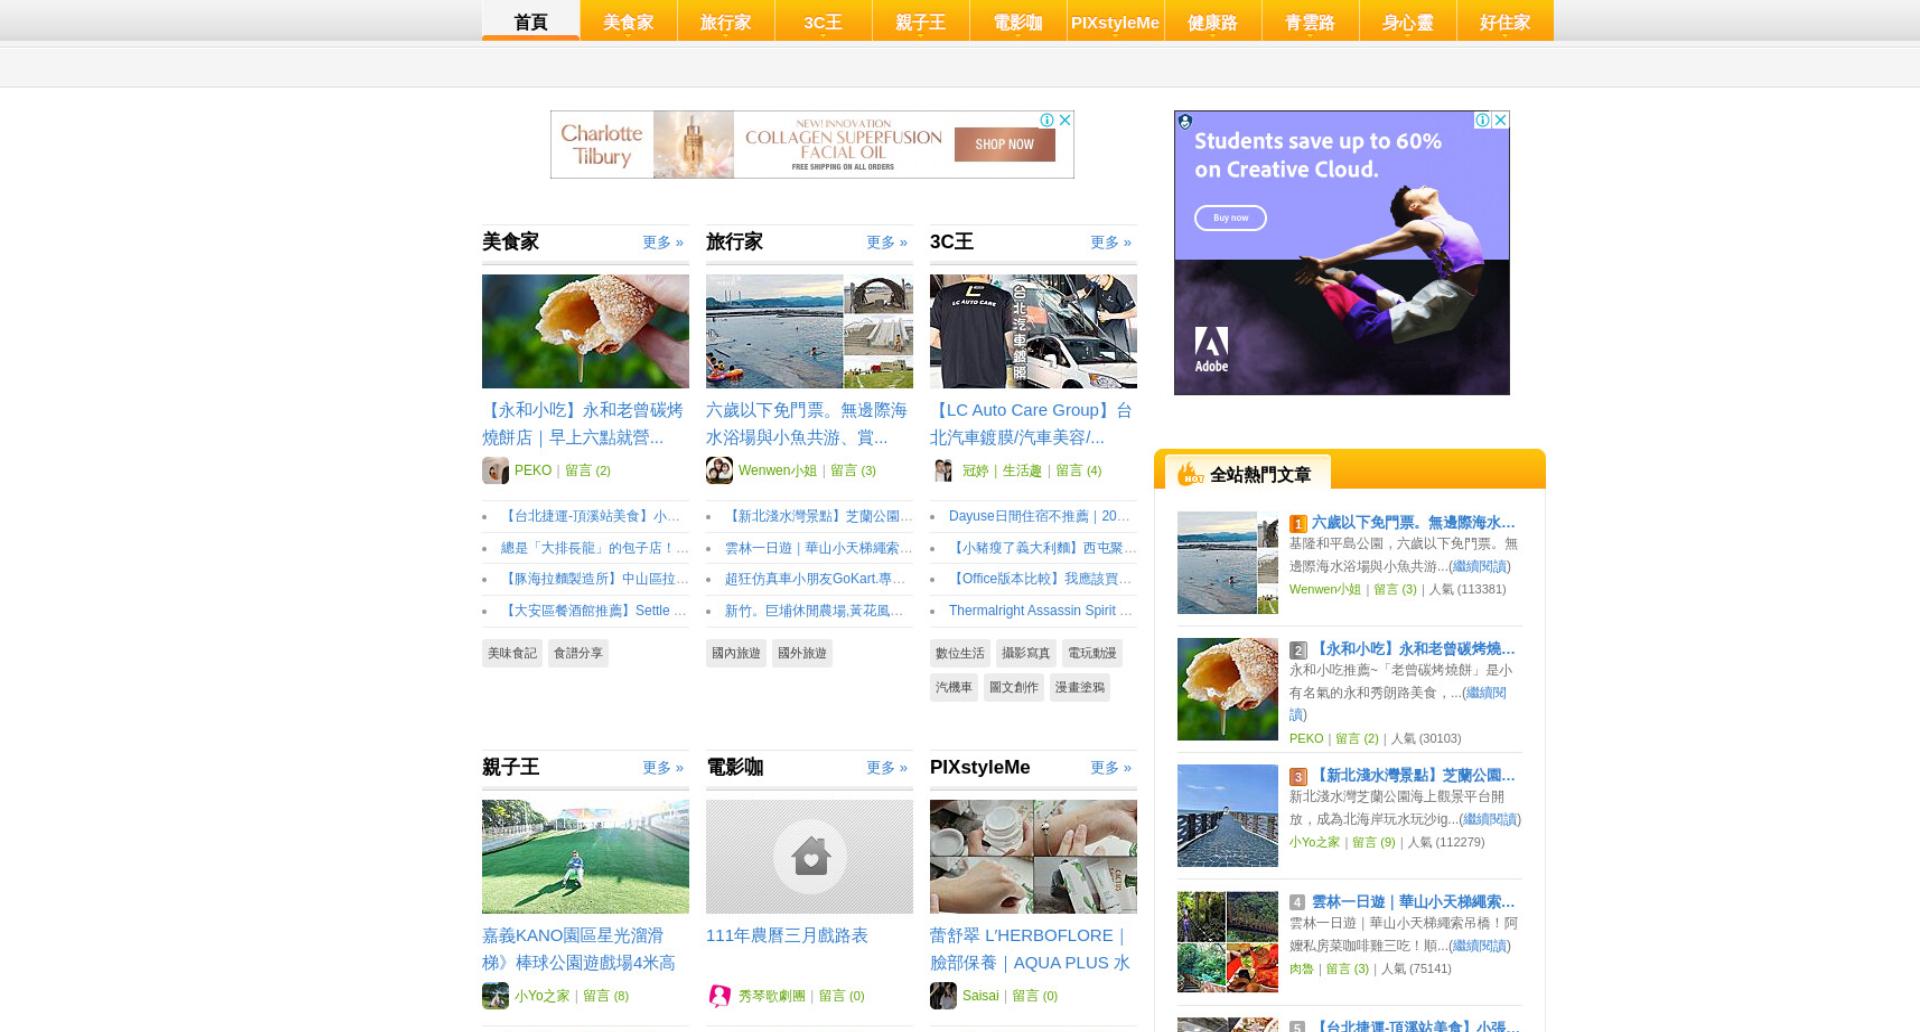Viewport: 1920px width, 1032px height.
Task: Open hot article ranked 2 flatbread thumbnail
Action: tap(1227, 689)
